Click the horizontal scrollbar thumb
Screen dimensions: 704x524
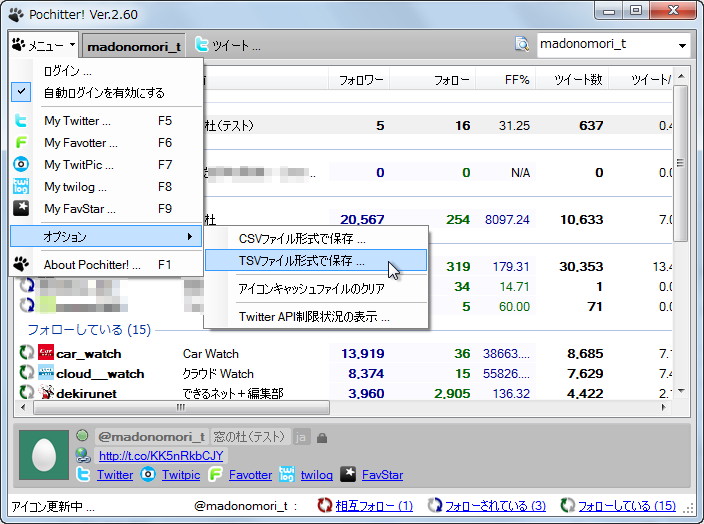pos(181,407)
